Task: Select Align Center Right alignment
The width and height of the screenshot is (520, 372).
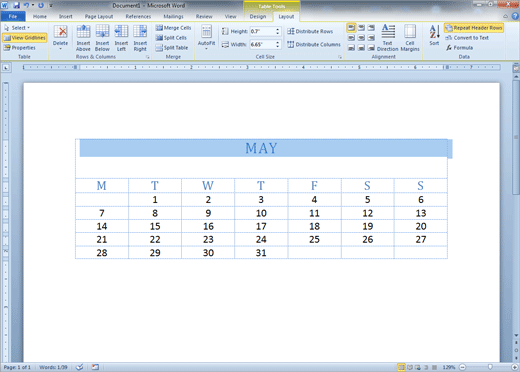Action: [x=371, y=38]
